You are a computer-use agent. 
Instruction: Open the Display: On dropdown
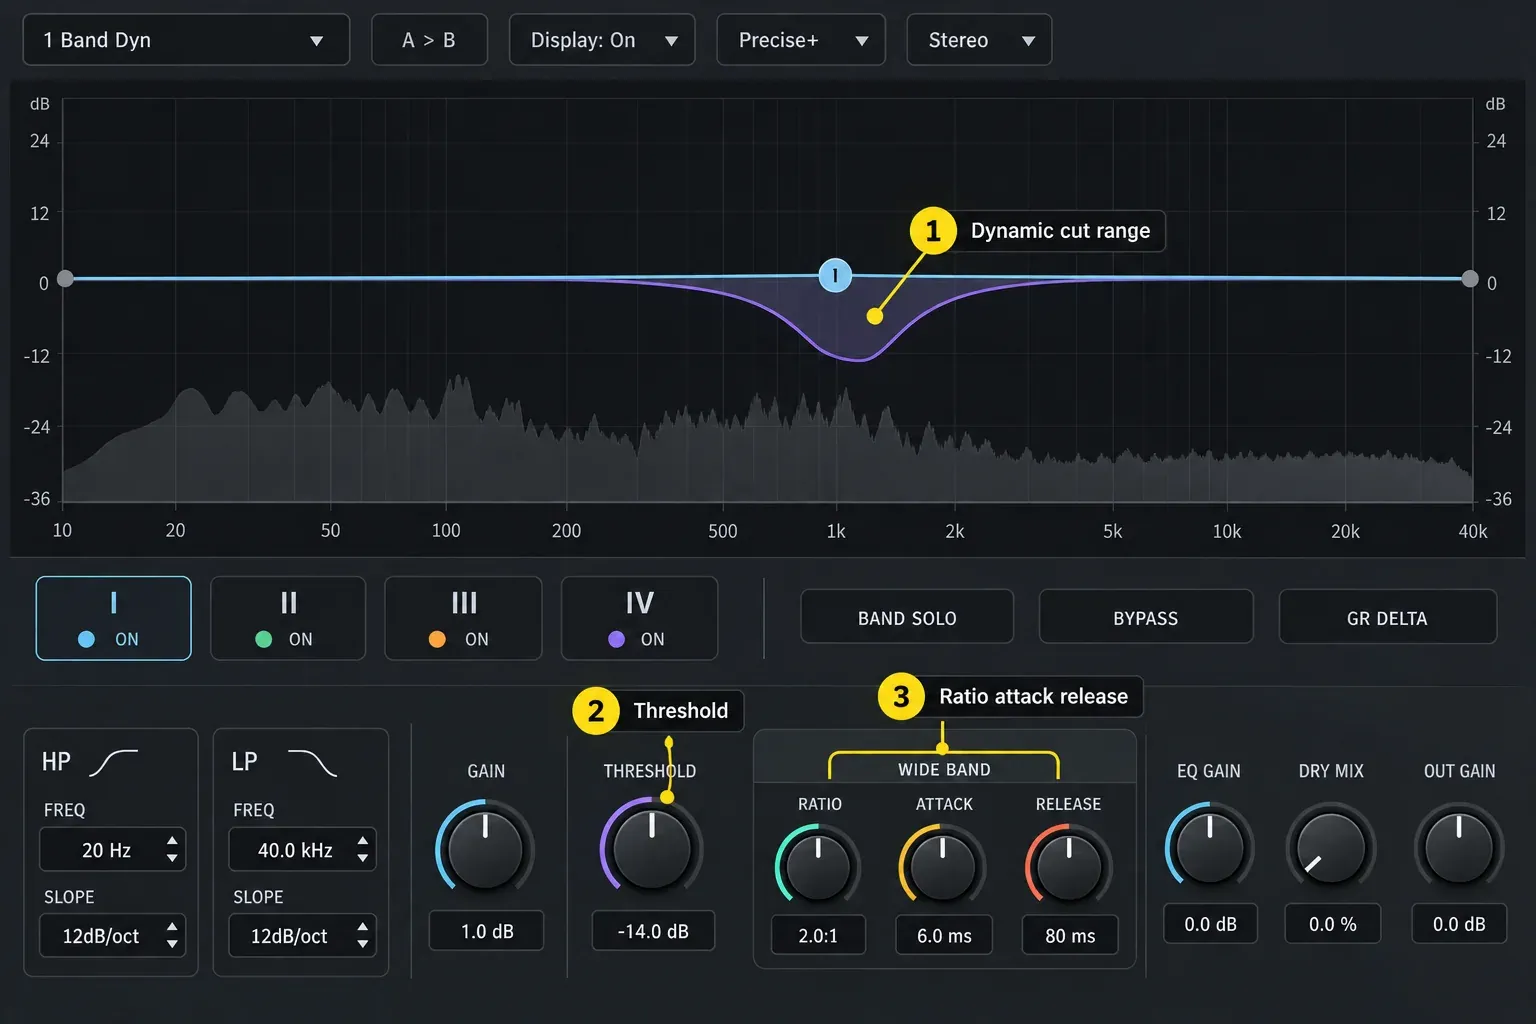(602, 40)
